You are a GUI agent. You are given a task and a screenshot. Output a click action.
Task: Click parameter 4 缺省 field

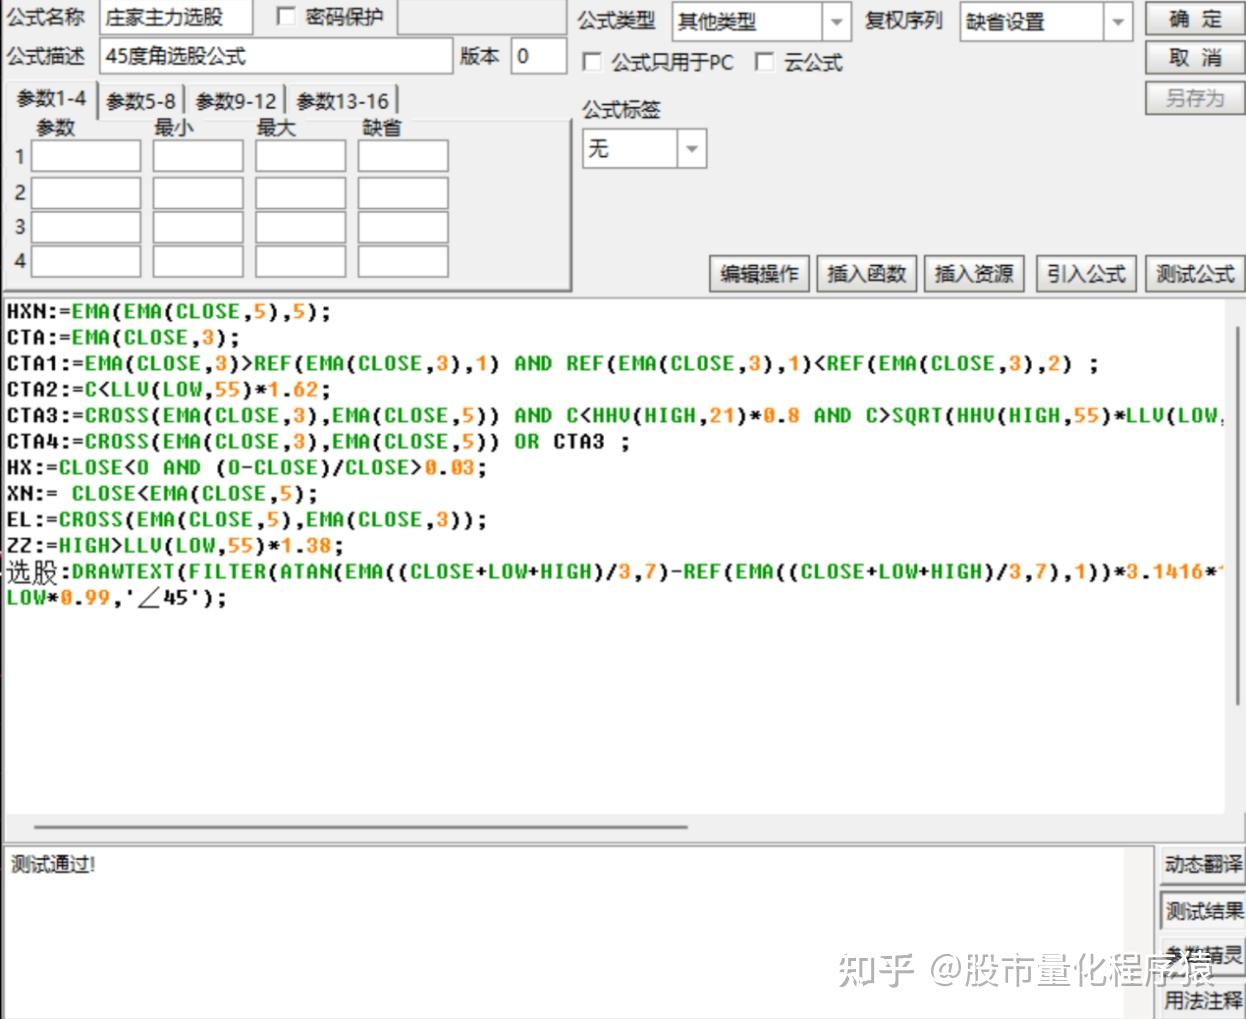click(x=403, y=261)
